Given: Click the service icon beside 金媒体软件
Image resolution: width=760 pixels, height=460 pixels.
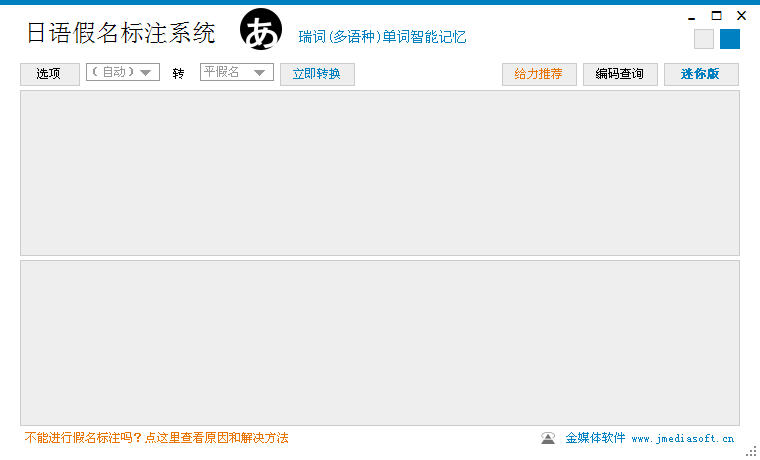Looking at the screenshot, I should [548, 438].
